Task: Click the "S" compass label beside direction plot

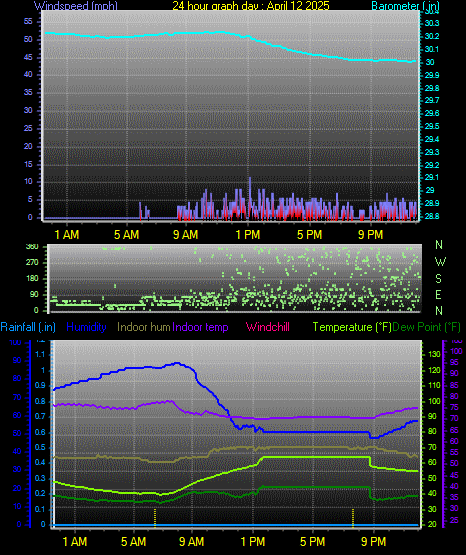Action: (x=438, y=279)
